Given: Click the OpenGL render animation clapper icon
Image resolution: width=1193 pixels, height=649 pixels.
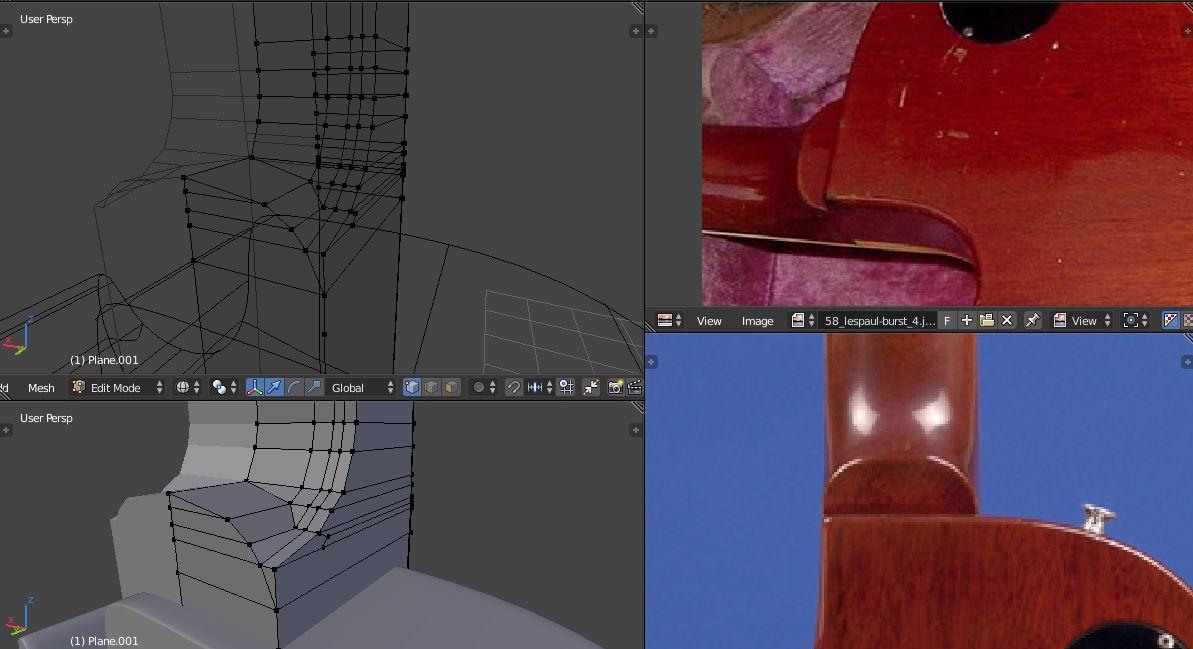Looking at the screenshot, I should (635, 387).
